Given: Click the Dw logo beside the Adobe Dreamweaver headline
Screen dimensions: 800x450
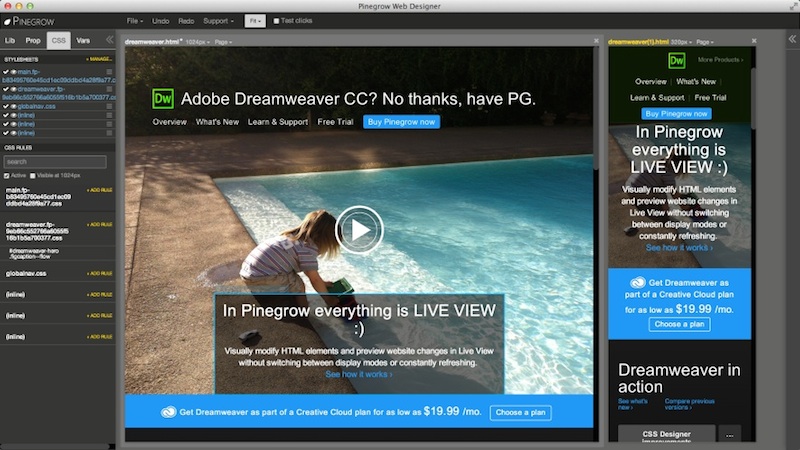Looking at the screenshot, I should tap(163, 98).
